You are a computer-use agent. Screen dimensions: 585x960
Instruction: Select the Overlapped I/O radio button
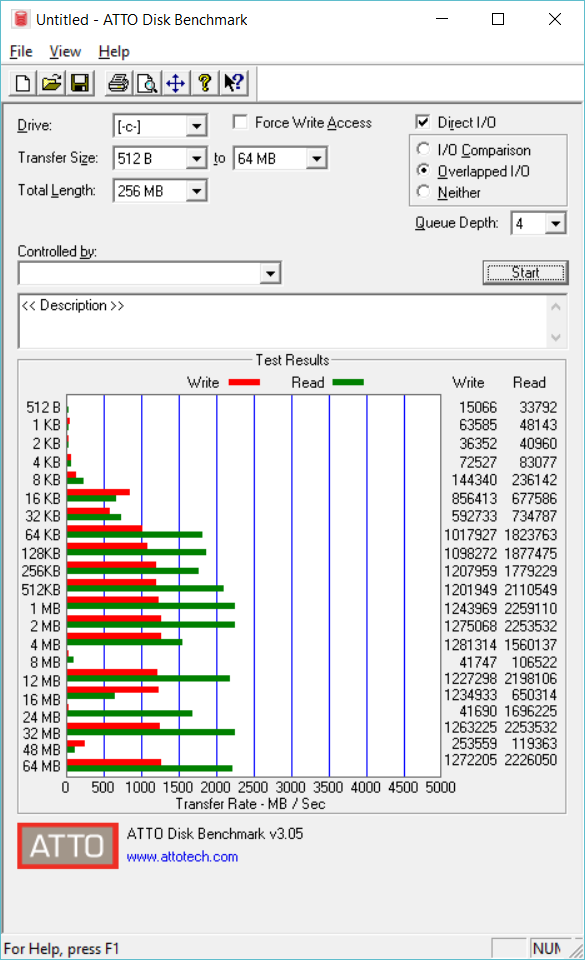[x=423, y=170]
